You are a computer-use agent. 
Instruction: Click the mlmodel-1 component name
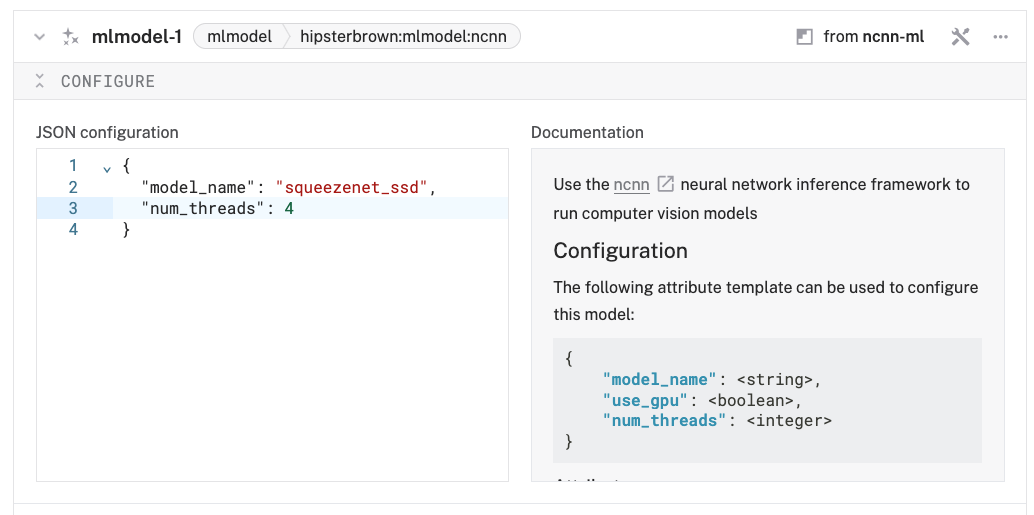[137, 37]
